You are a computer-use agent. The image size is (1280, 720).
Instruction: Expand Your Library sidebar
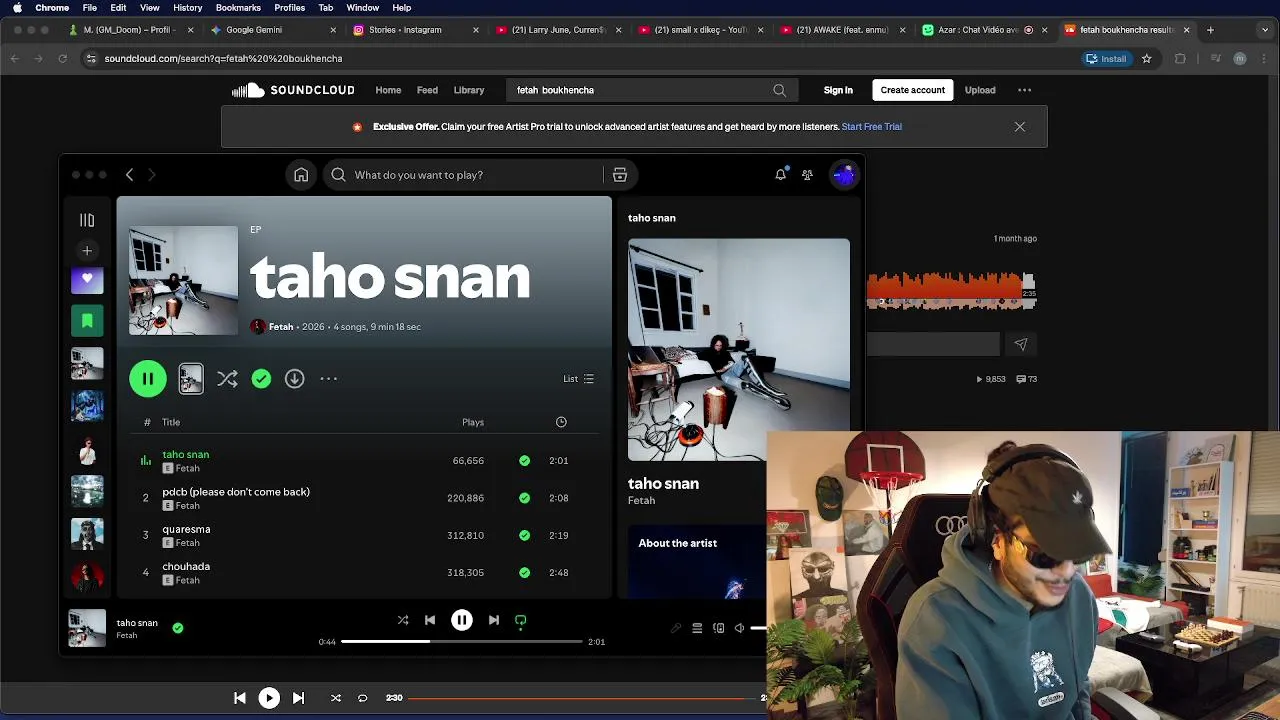(87, 220)
